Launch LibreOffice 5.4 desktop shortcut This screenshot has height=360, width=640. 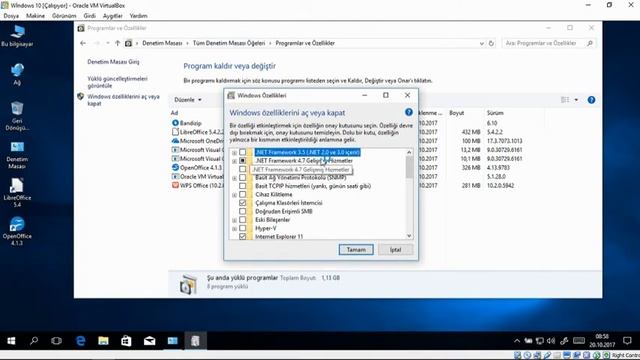(x=17, y=193)
